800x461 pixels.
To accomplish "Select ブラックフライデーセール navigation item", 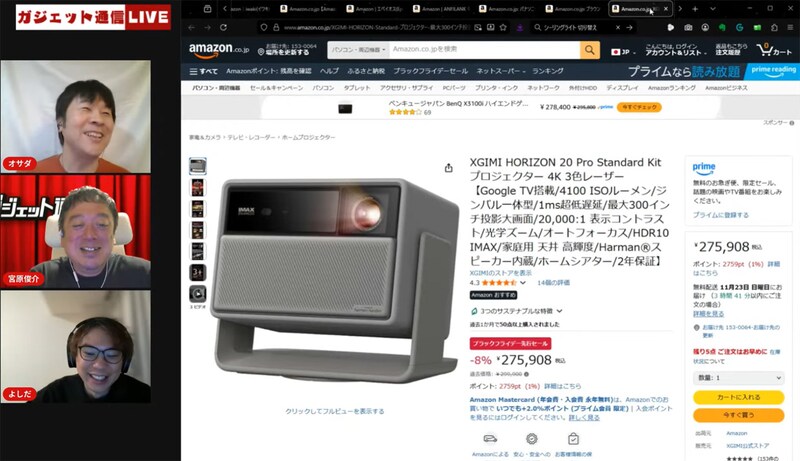I will point(430,71).
